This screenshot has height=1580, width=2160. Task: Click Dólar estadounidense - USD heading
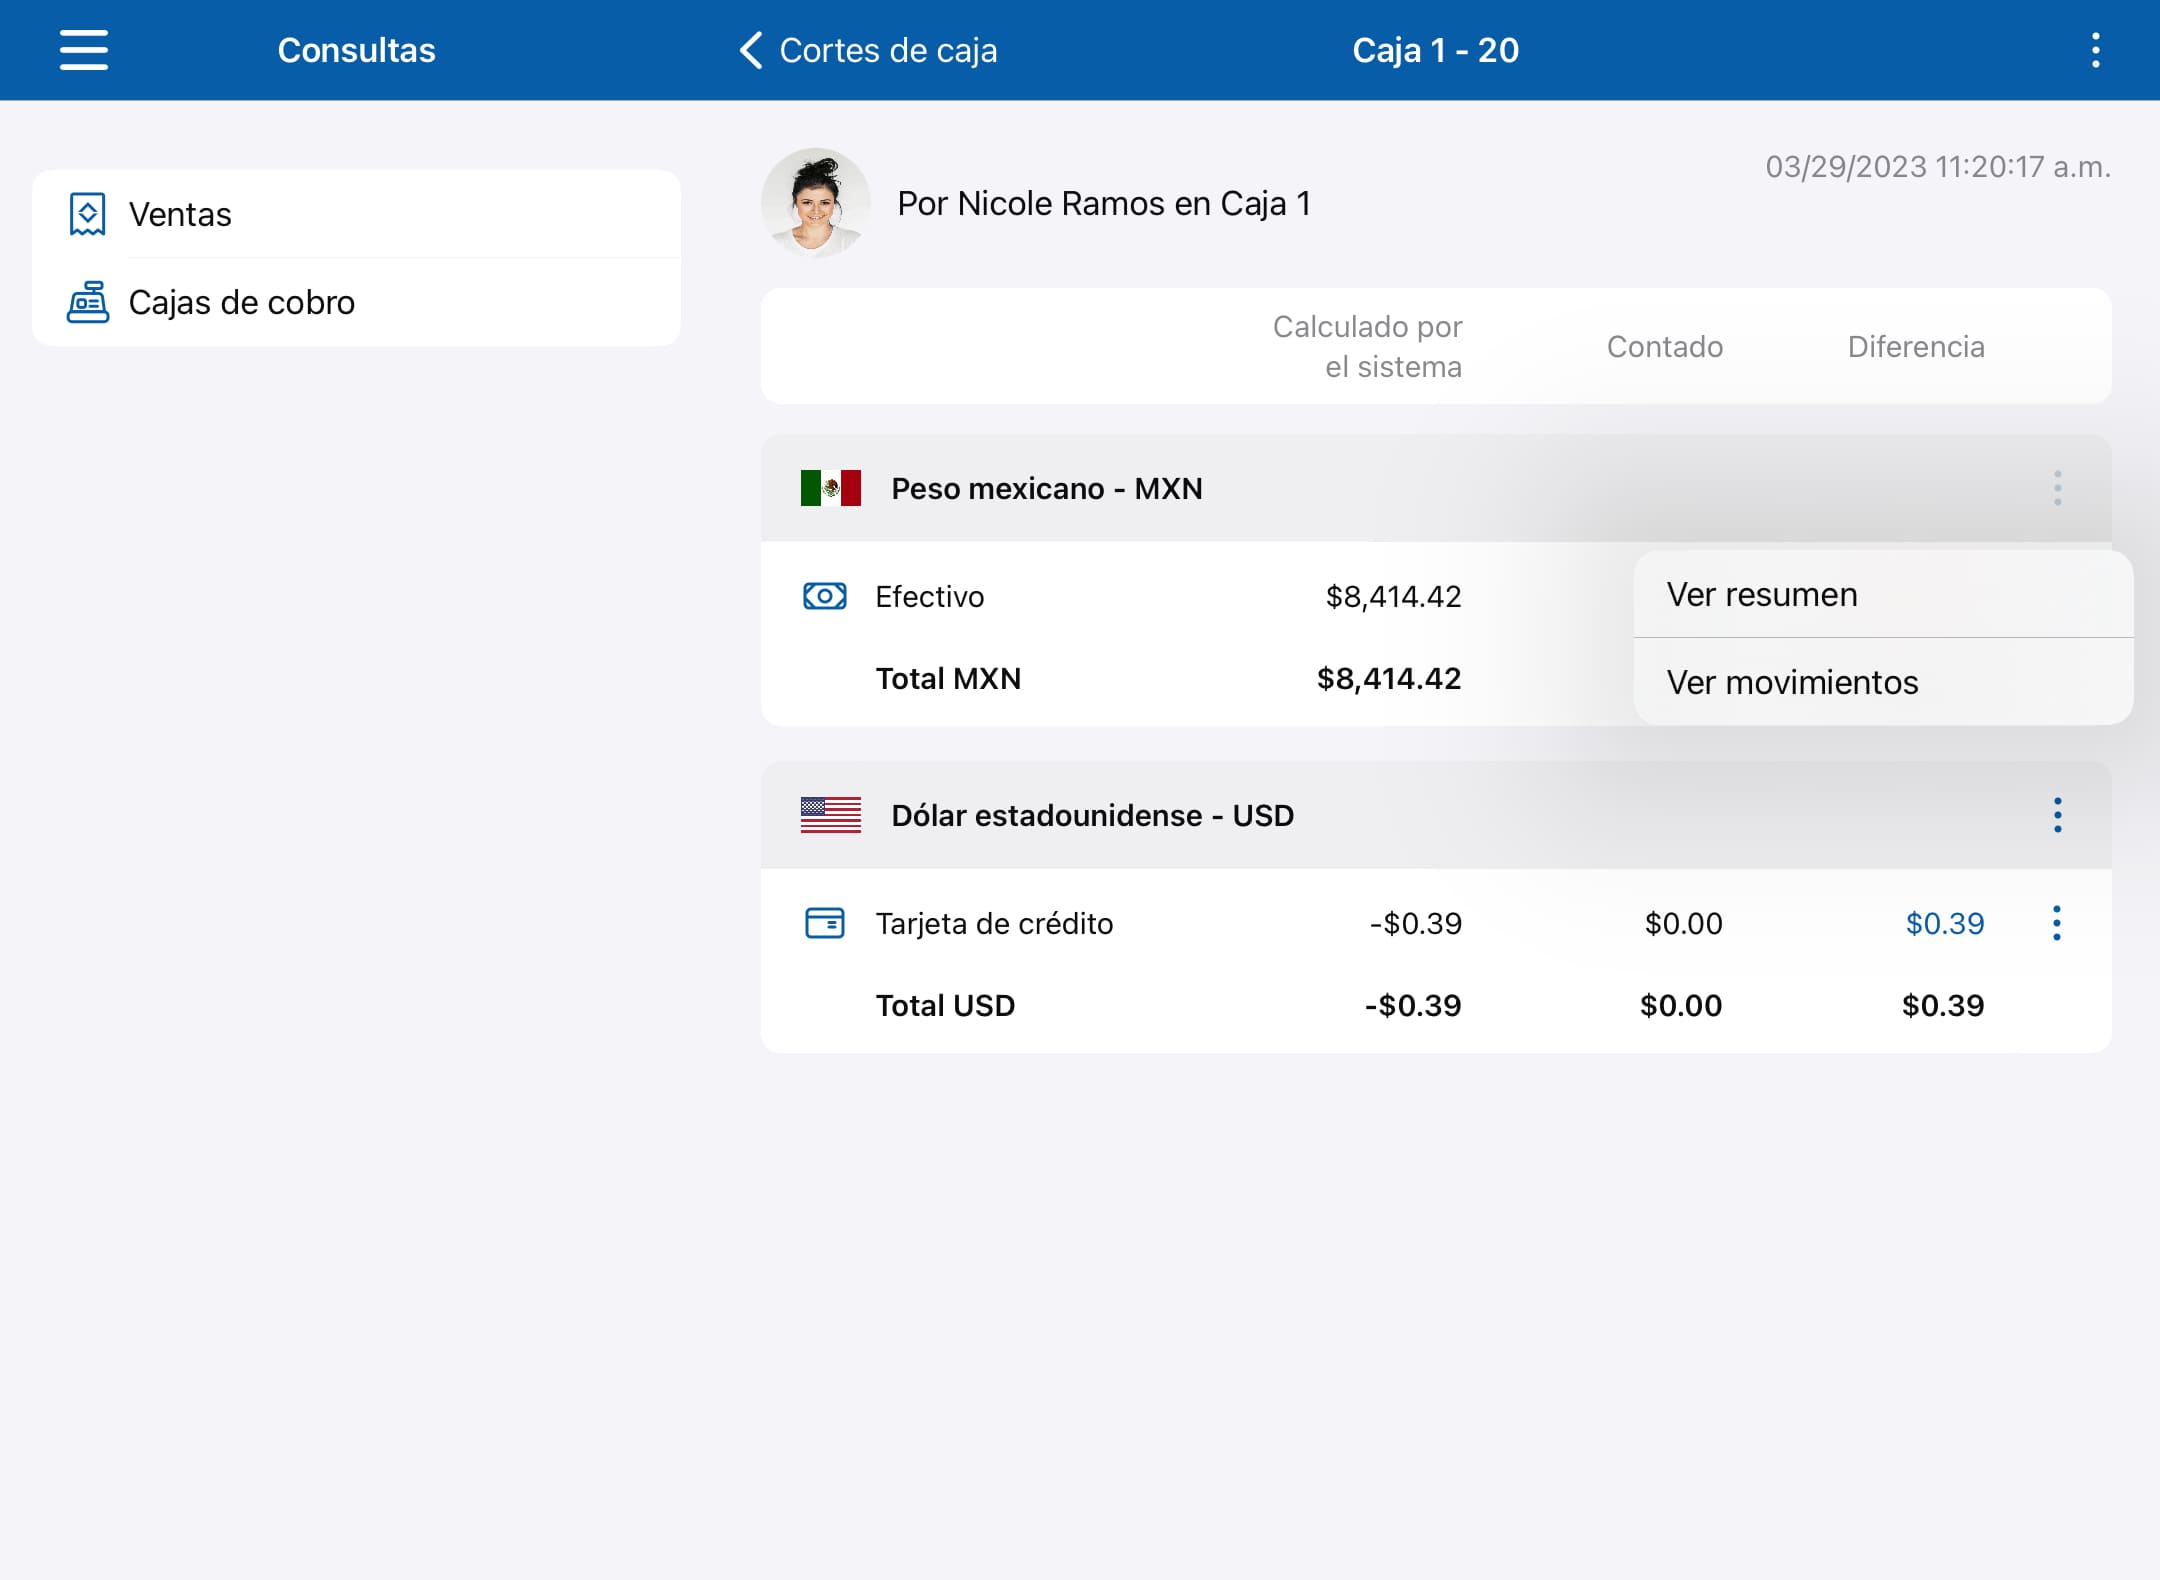[1093, 815]
